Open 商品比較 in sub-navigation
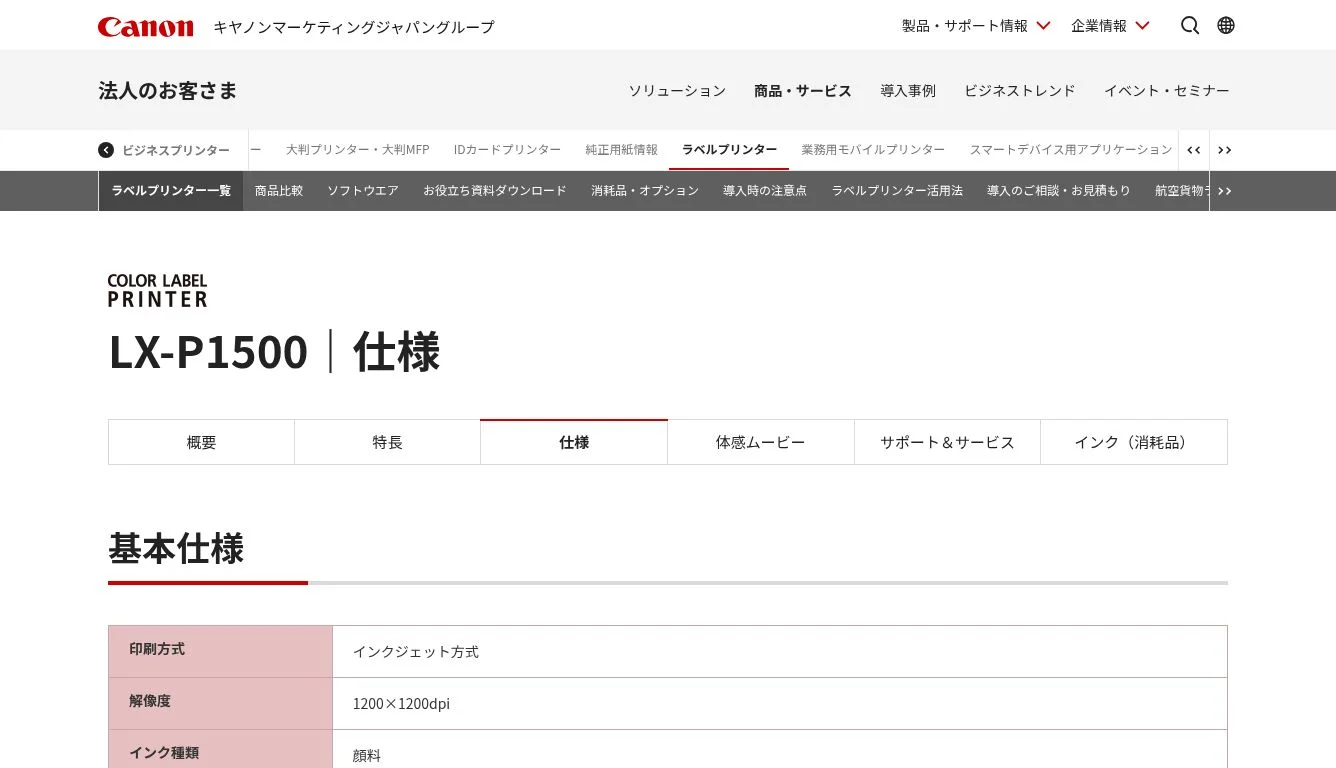 (x=279, y=191)
